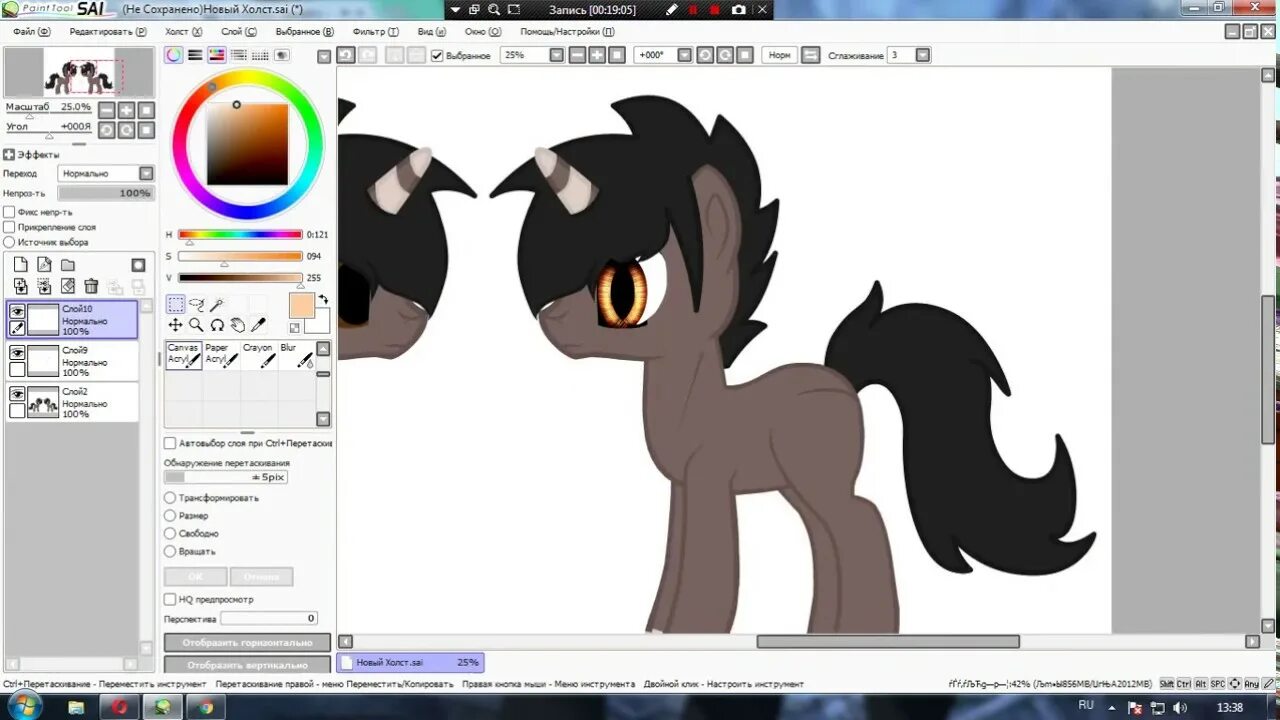
Task: Select Источник выбора option
Action: coord(9,242)
